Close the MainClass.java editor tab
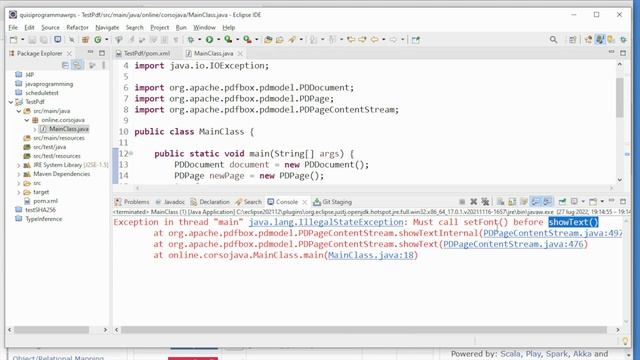 (240, 53)
